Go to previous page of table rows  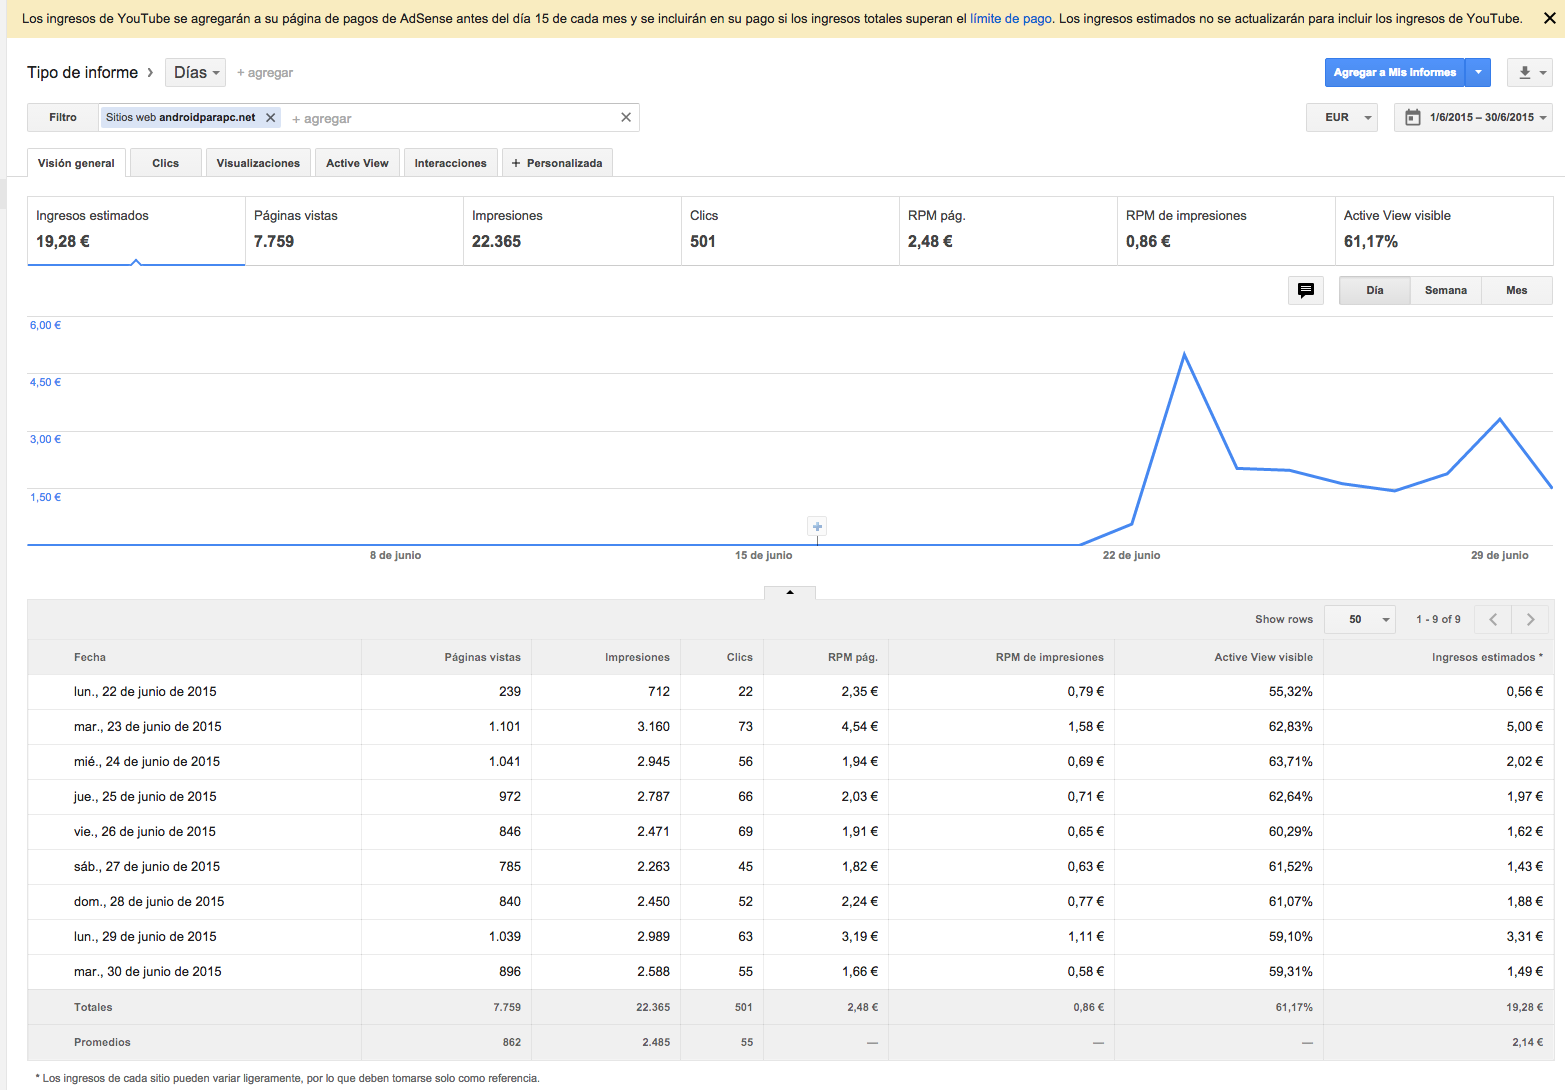1493,619
